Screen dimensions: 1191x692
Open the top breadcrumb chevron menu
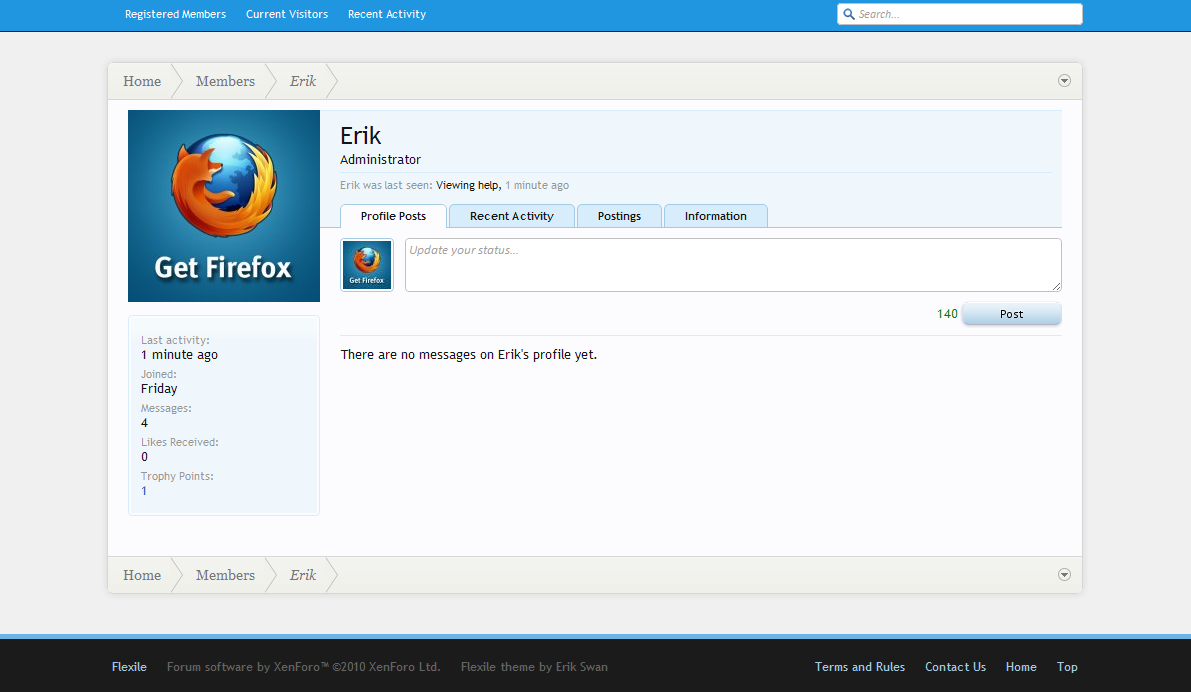click(x=1064, y=80)
